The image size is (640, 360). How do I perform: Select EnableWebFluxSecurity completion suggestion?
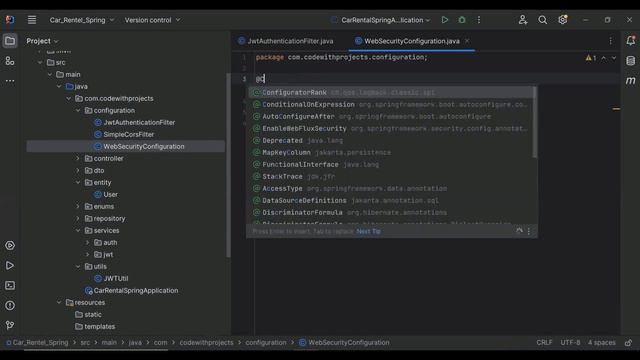pos(391,128)
